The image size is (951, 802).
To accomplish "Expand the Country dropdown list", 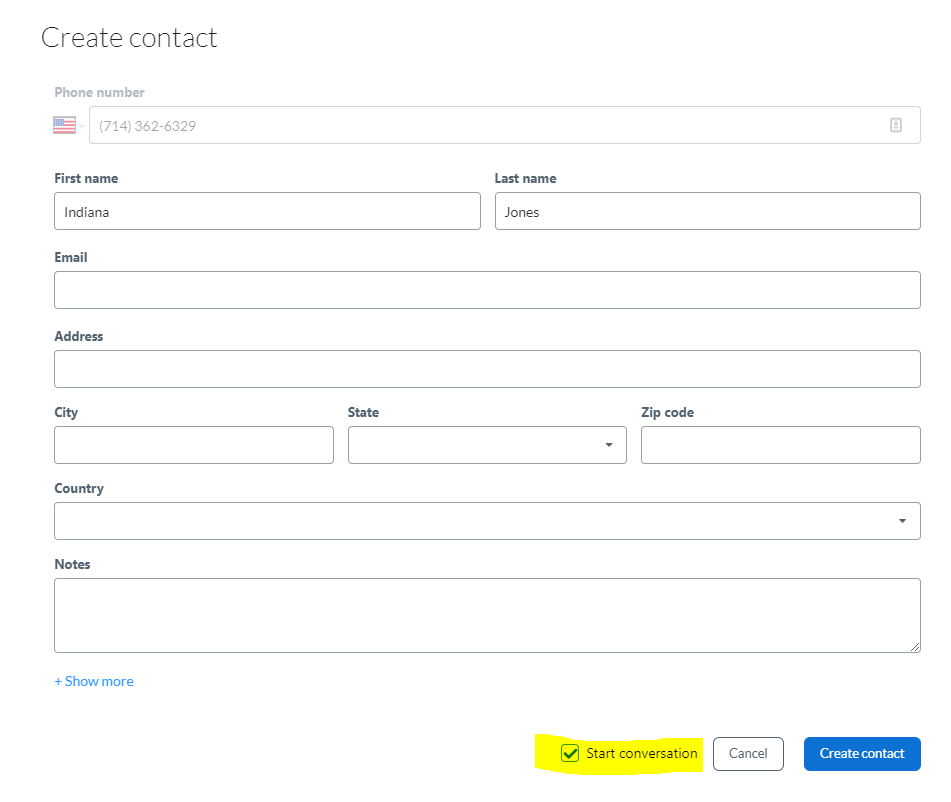I will point(488,521).
